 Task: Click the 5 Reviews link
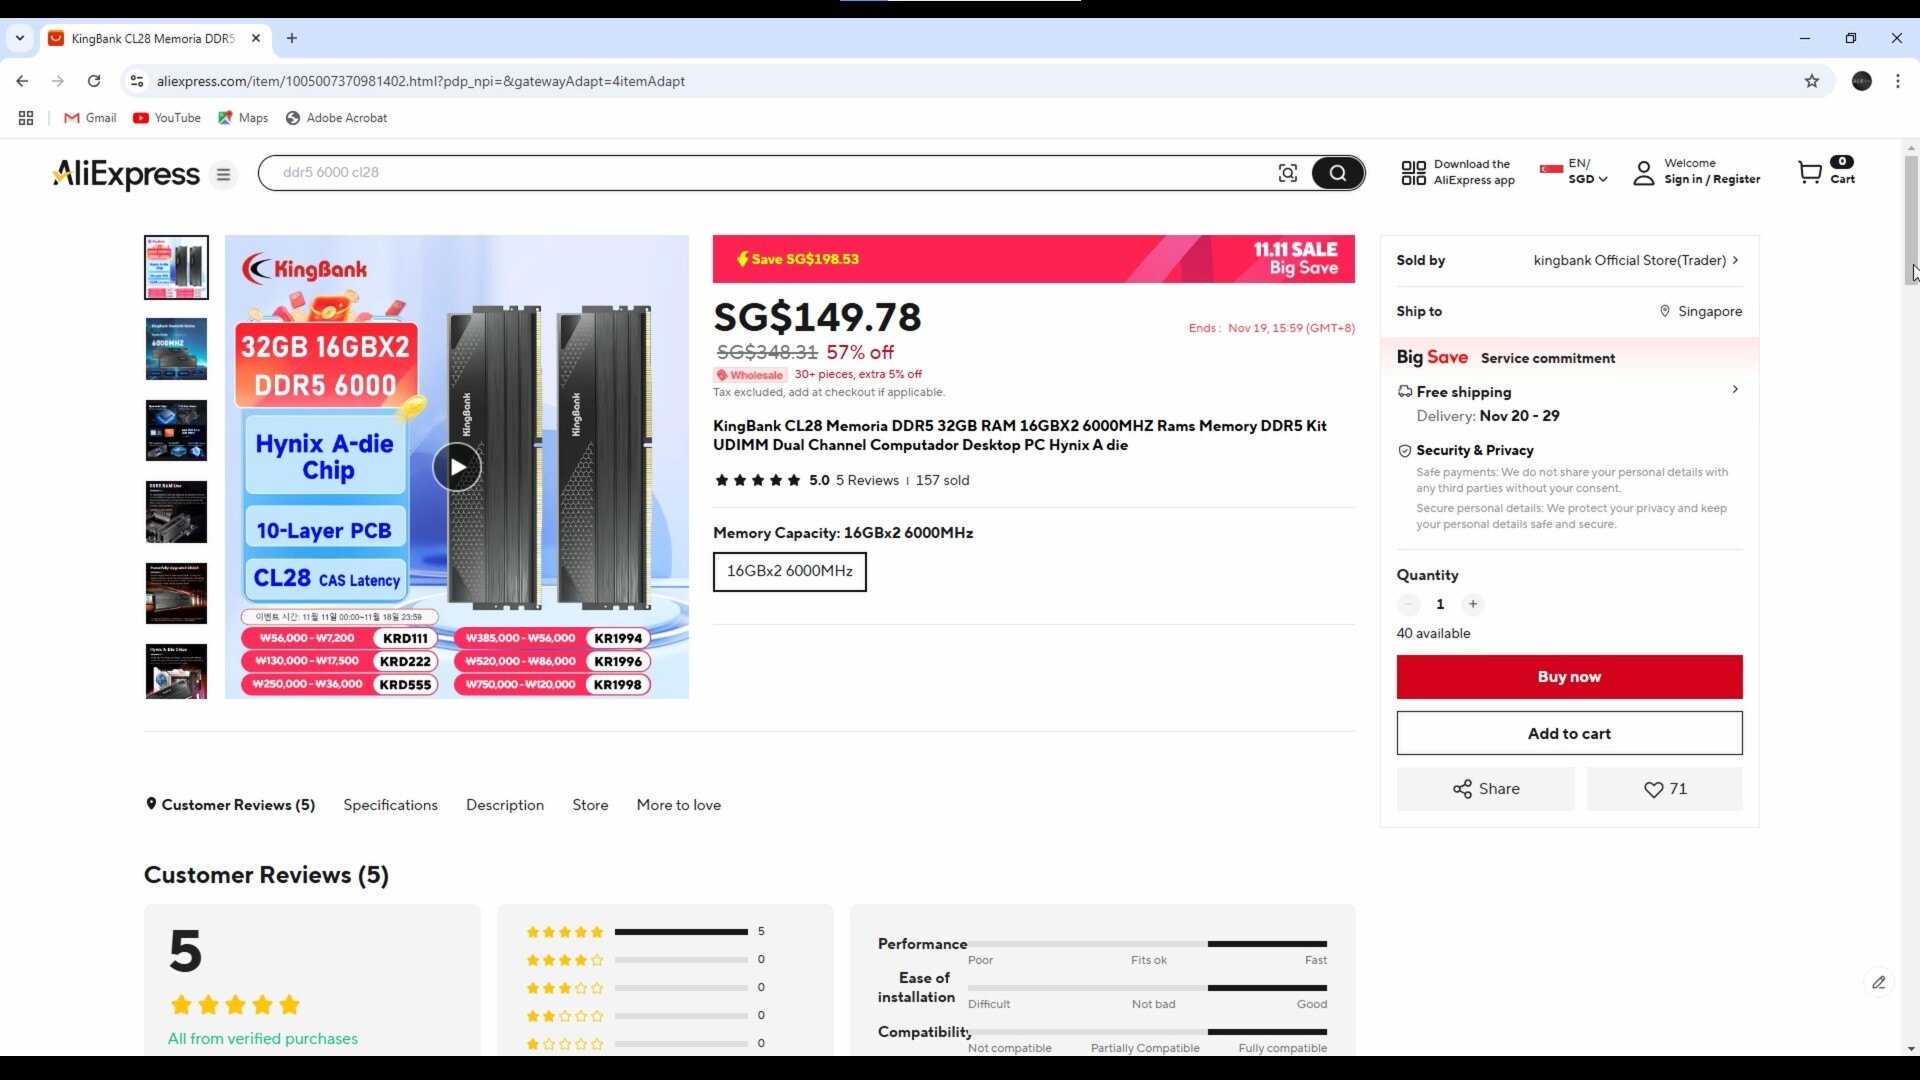point(867,480)
